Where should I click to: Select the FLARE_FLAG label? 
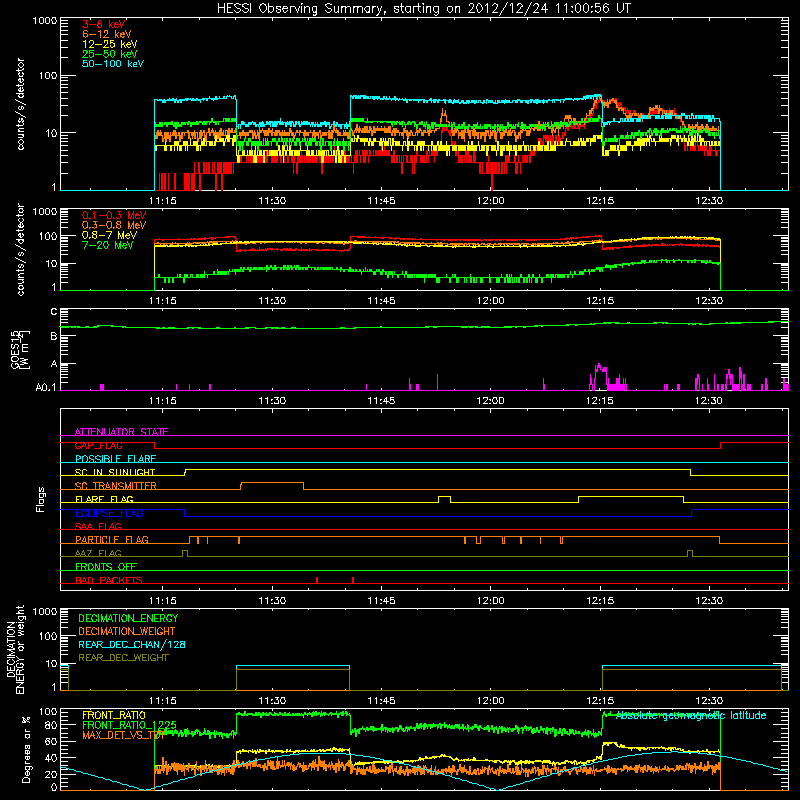click(x=104, y=499)
